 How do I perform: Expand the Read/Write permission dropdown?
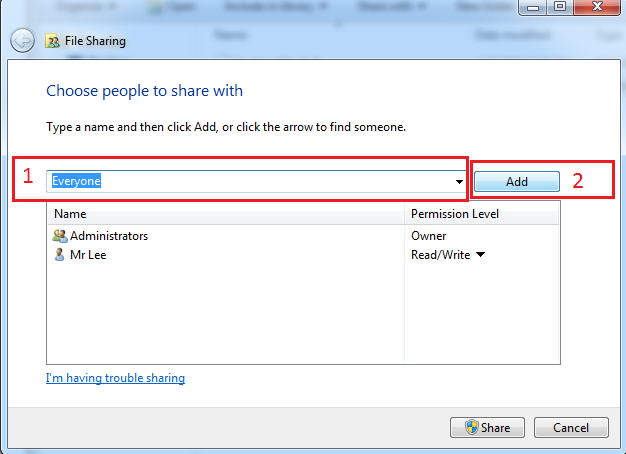click(480, 255)
